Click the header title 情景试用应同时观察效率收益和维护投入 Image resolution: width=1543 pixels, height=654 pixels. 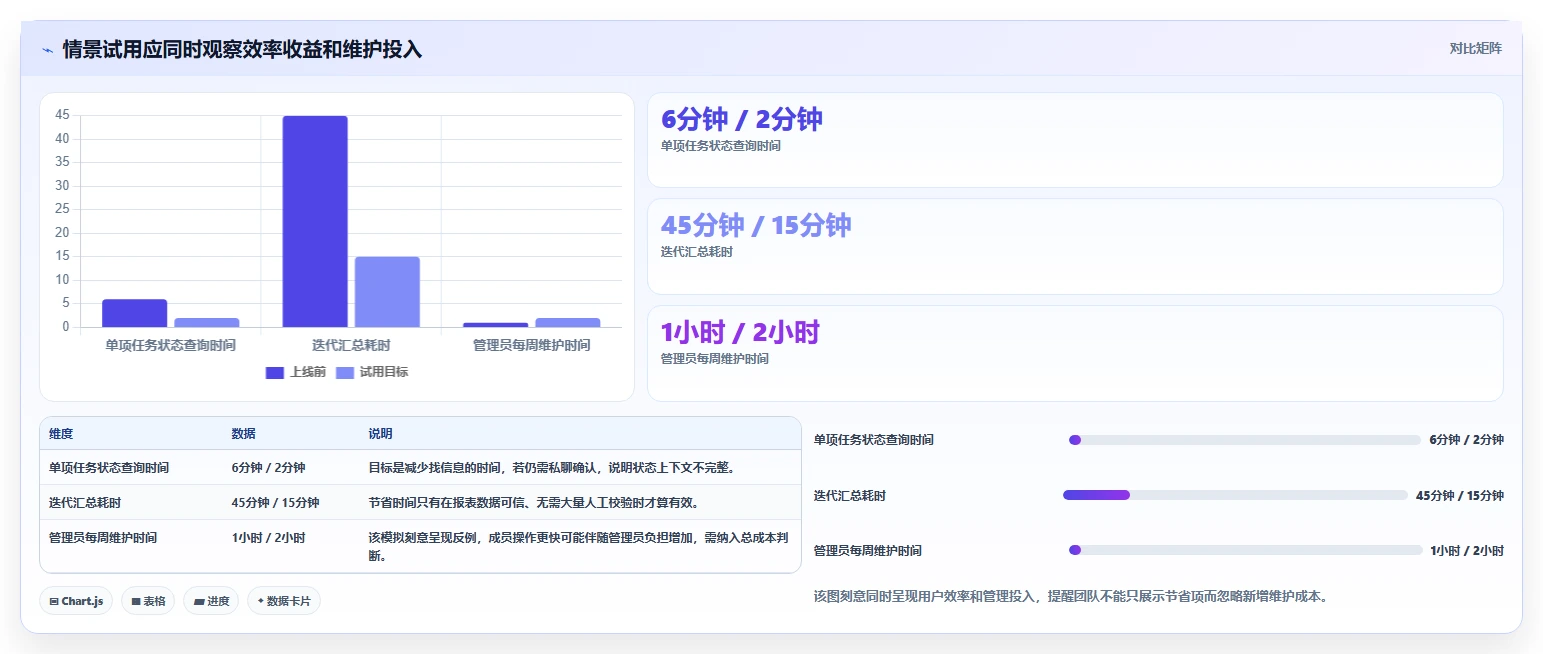click(242, 49)
